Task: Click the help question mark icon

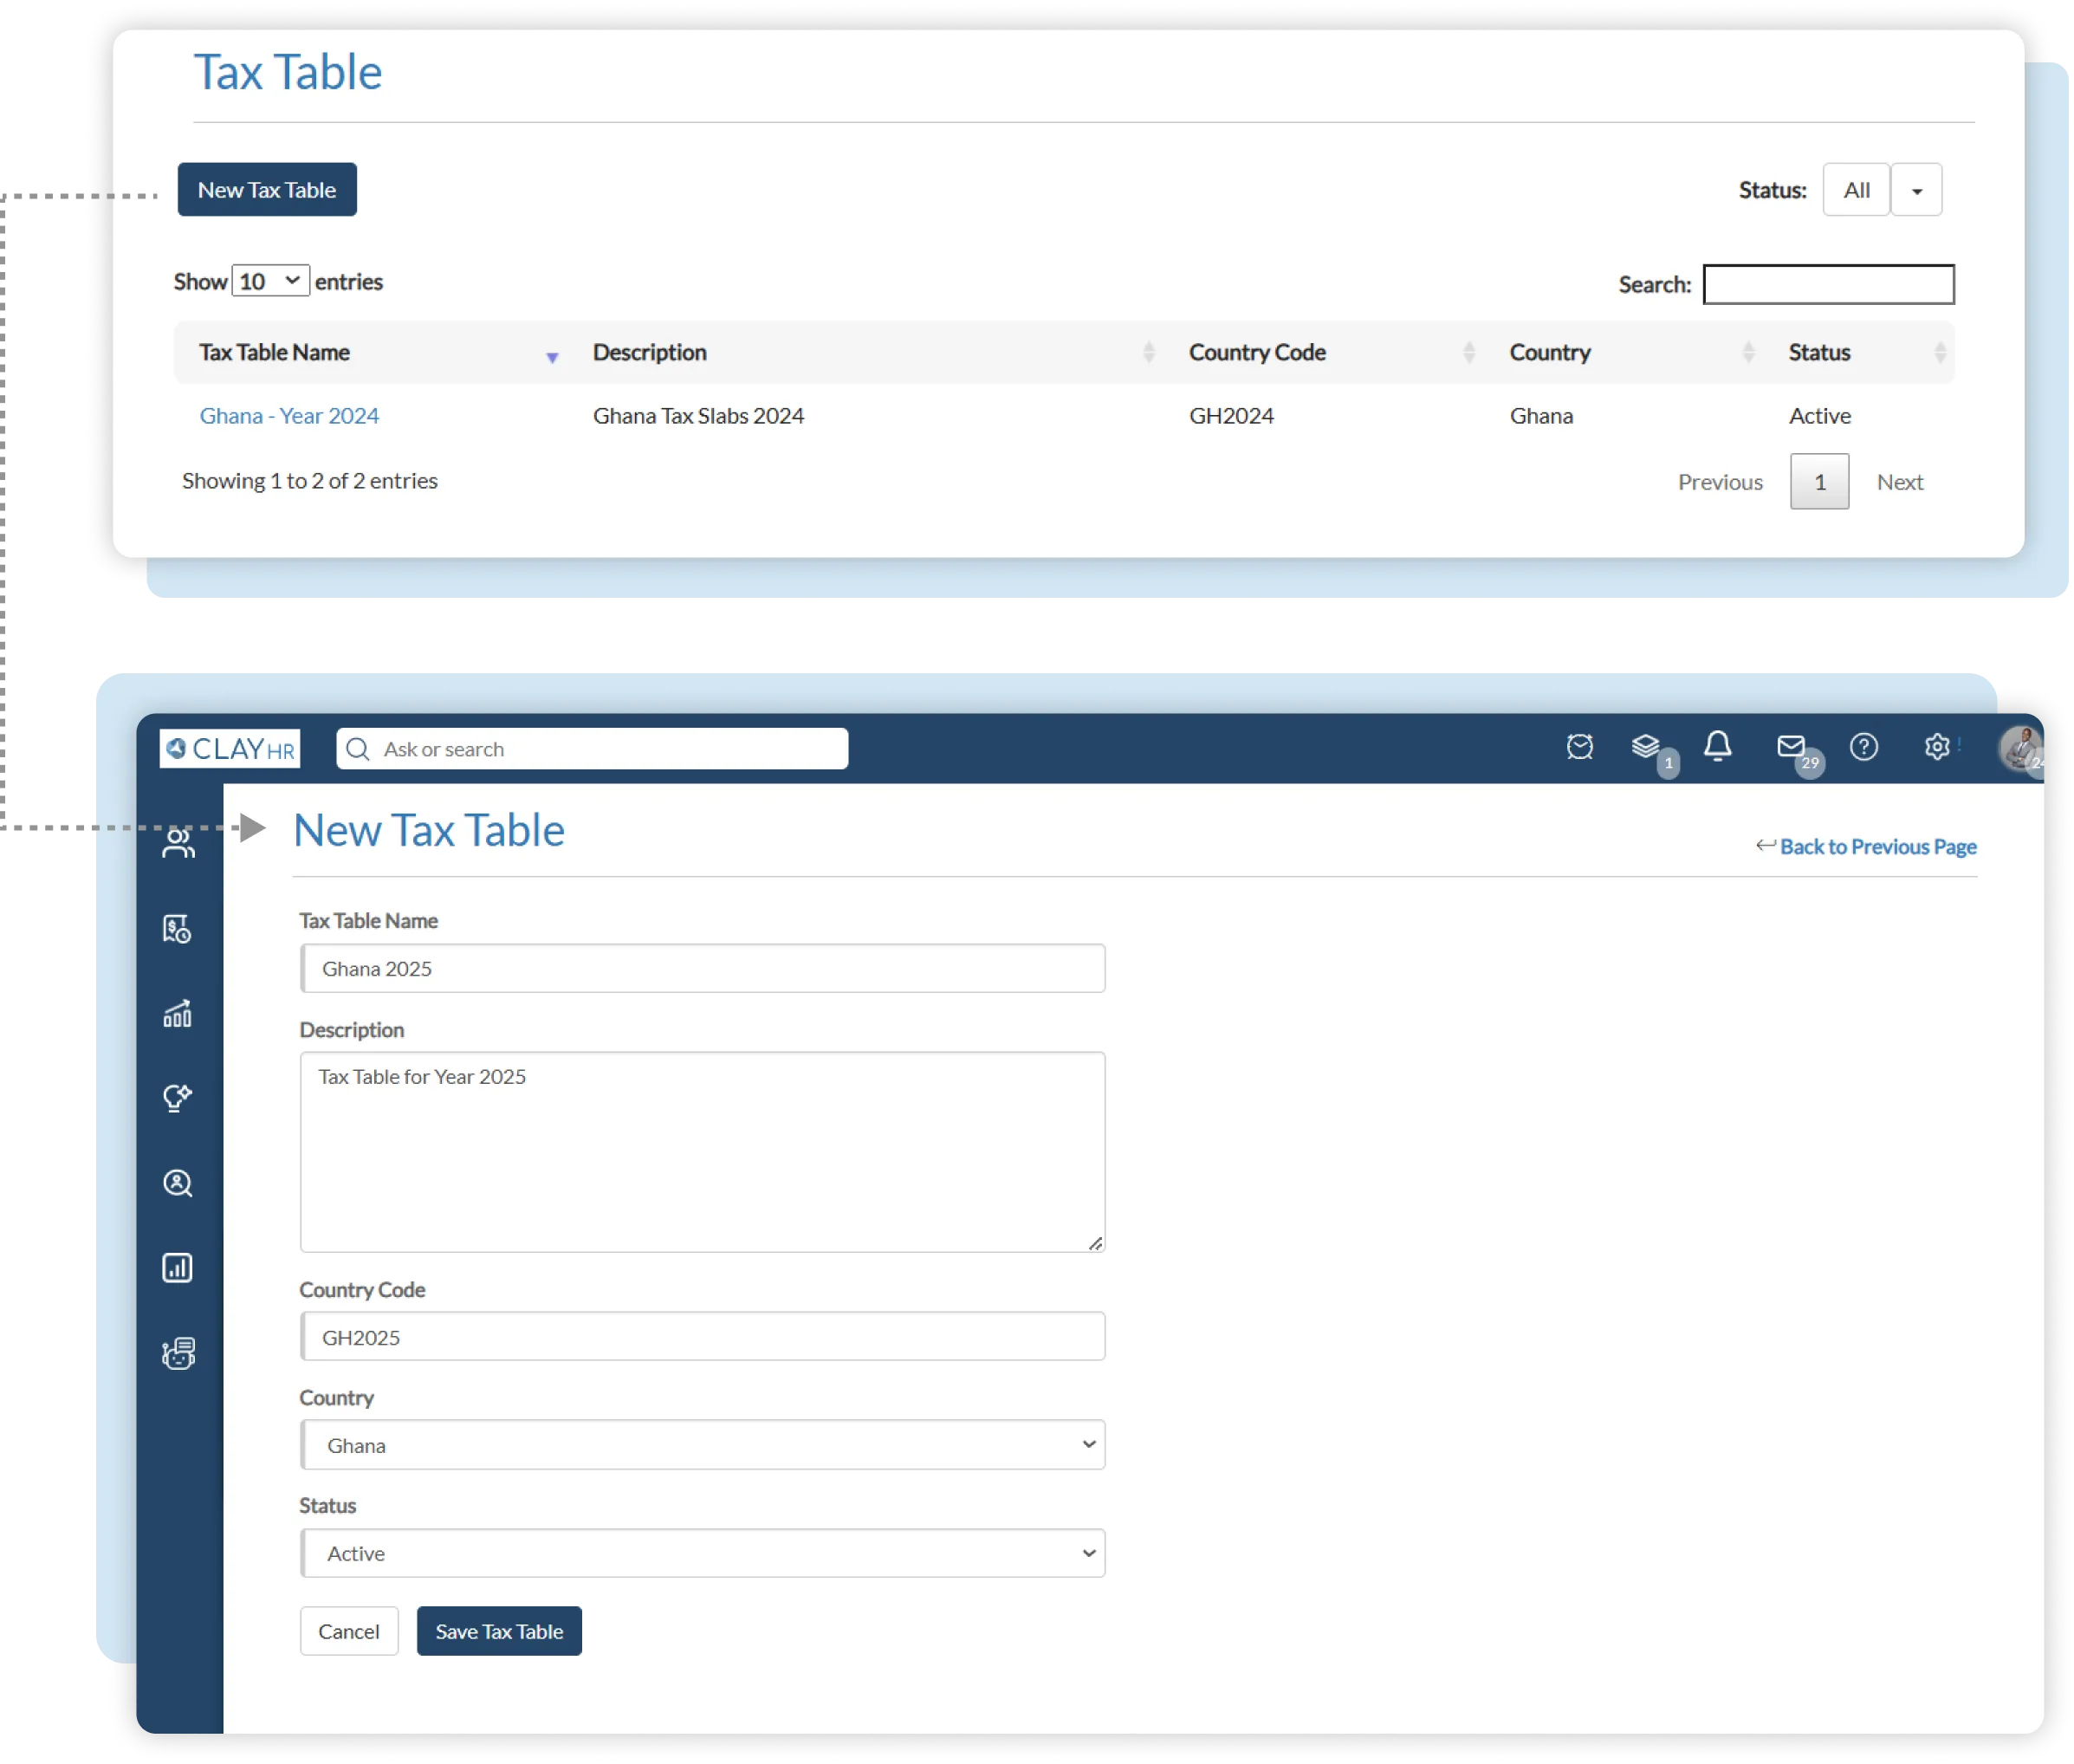Action: coord(1863,747)
